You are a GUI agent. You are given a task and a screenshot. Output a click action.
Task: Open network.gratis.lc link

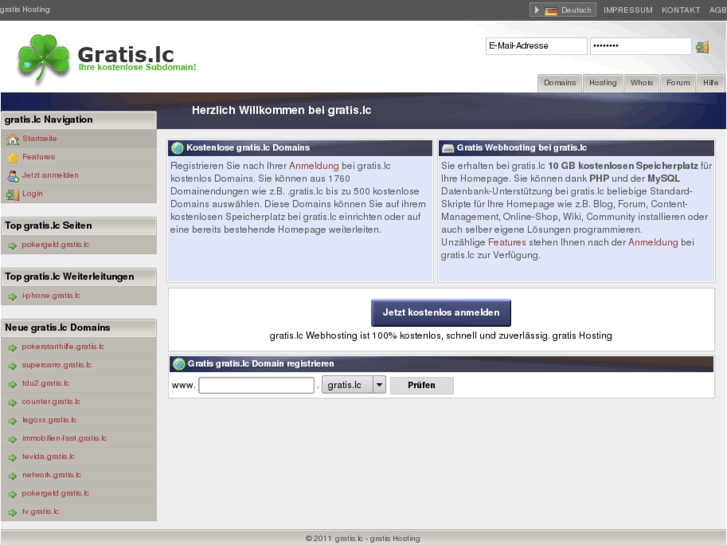(51, 475)
